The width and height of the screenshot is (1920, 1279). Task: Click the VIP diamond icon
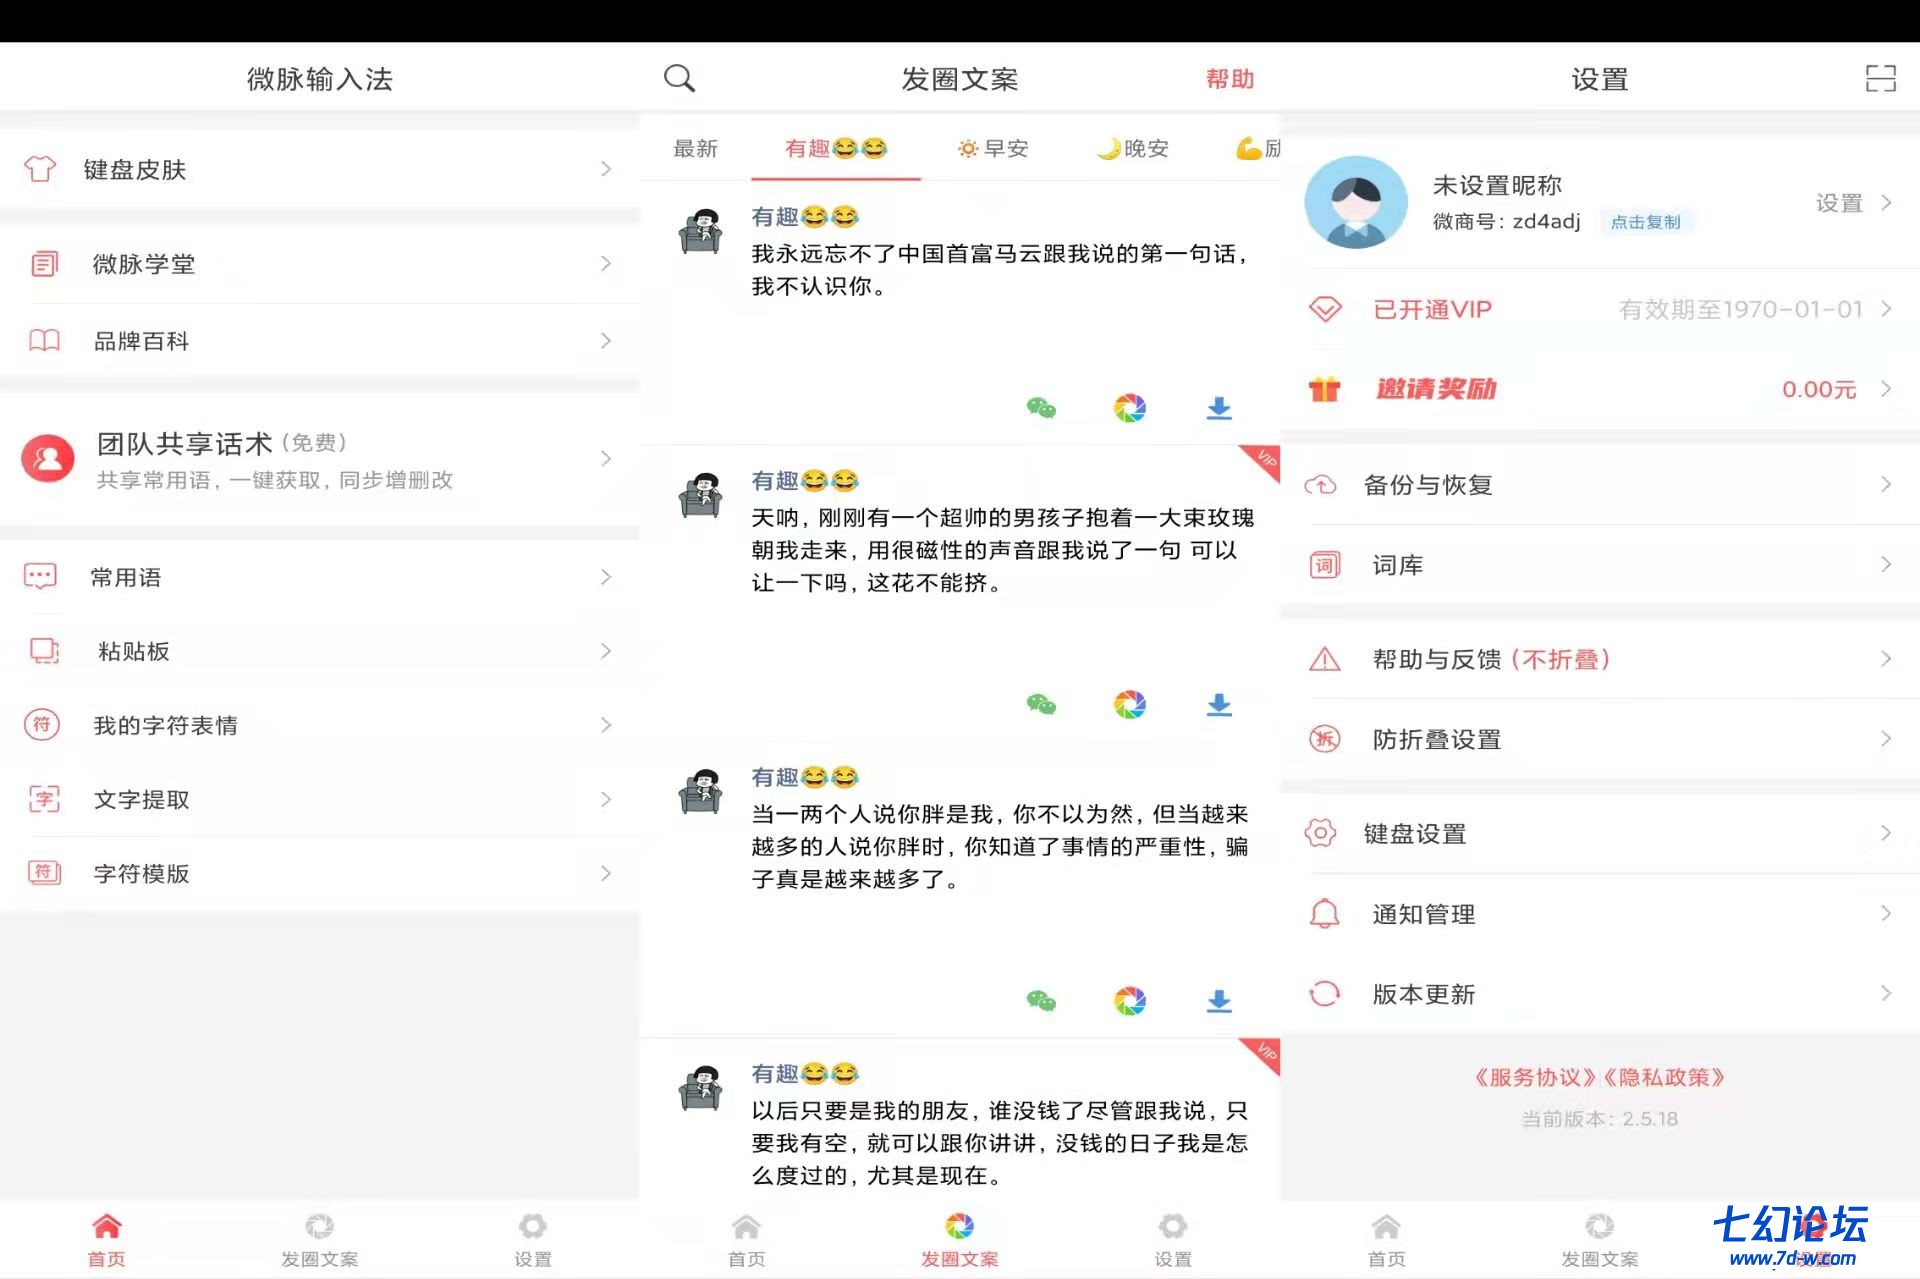[x=1325, y=309]
